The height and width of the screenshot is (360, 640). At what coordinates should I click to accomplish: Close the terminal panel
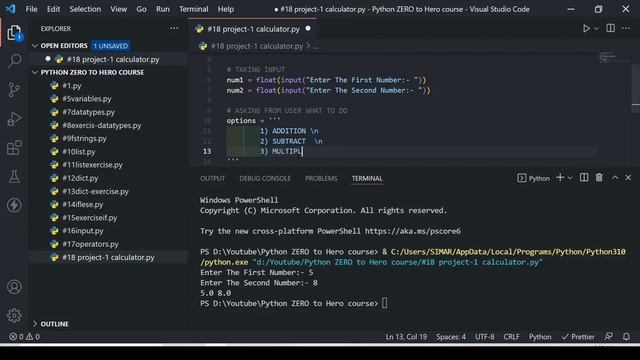pyautogui.click(x=628, y=178)
